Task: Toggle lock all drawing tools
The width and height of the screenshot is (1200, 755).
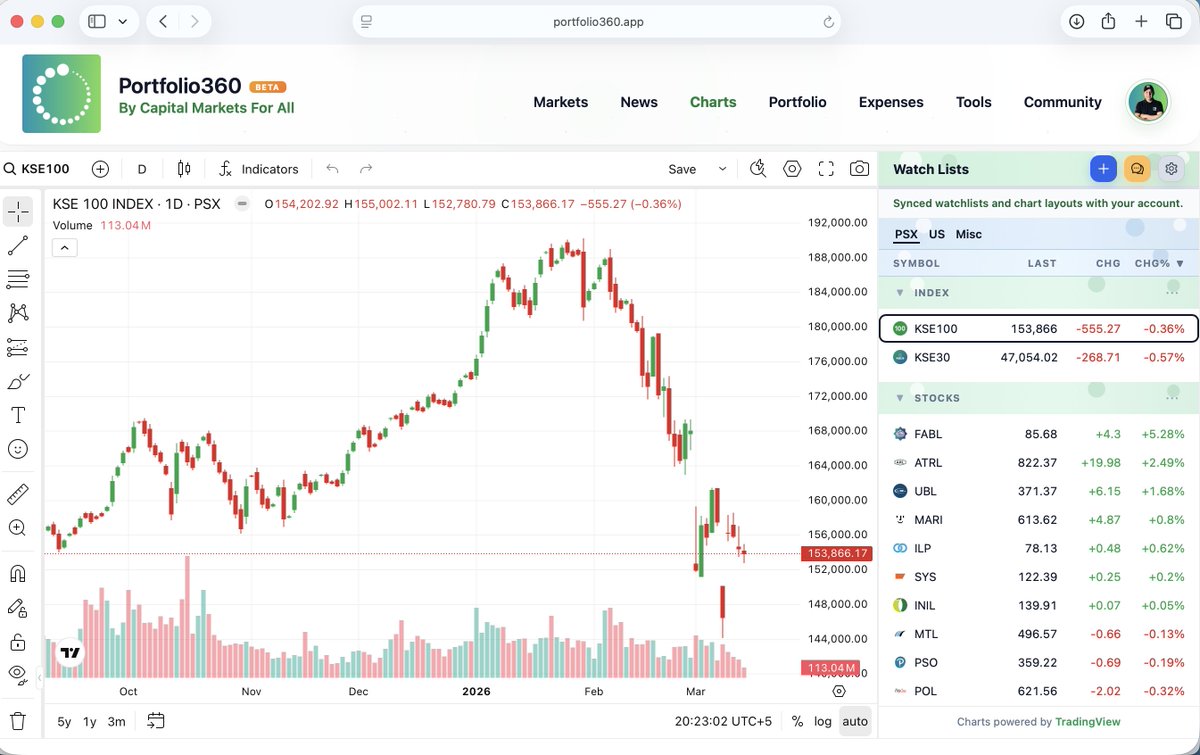Action: pyautogui.click(x=18, y=641)
